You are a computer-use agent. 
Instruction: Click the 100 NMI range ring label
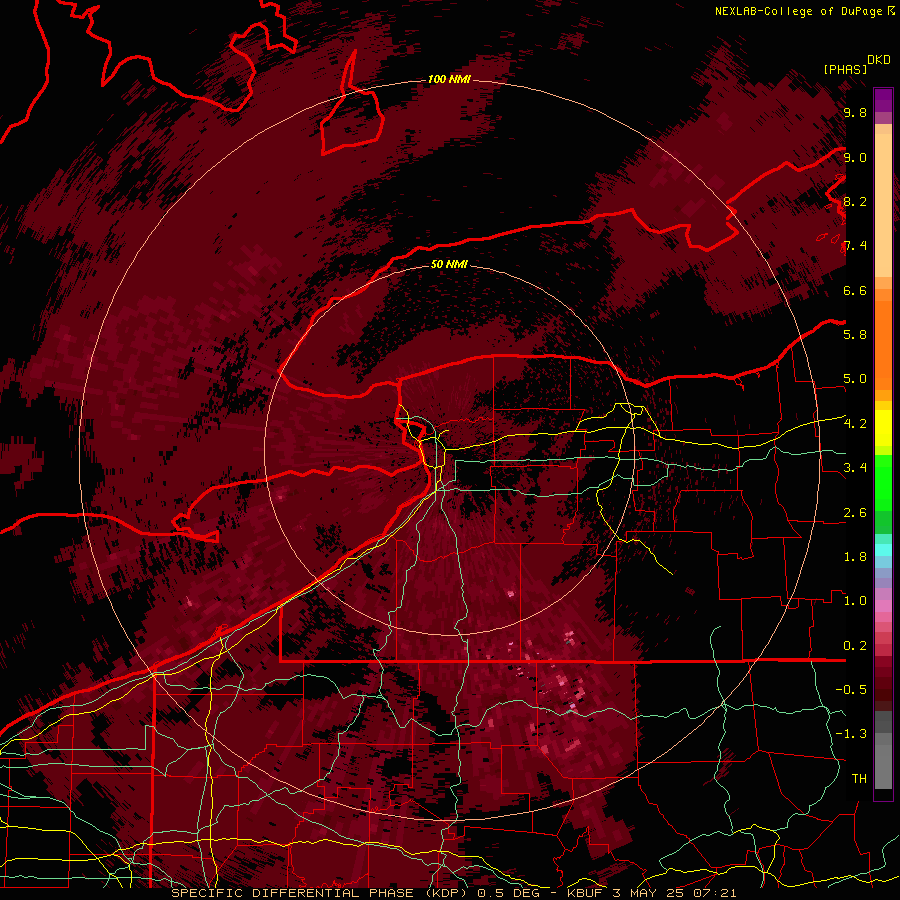tap(449, 79)
